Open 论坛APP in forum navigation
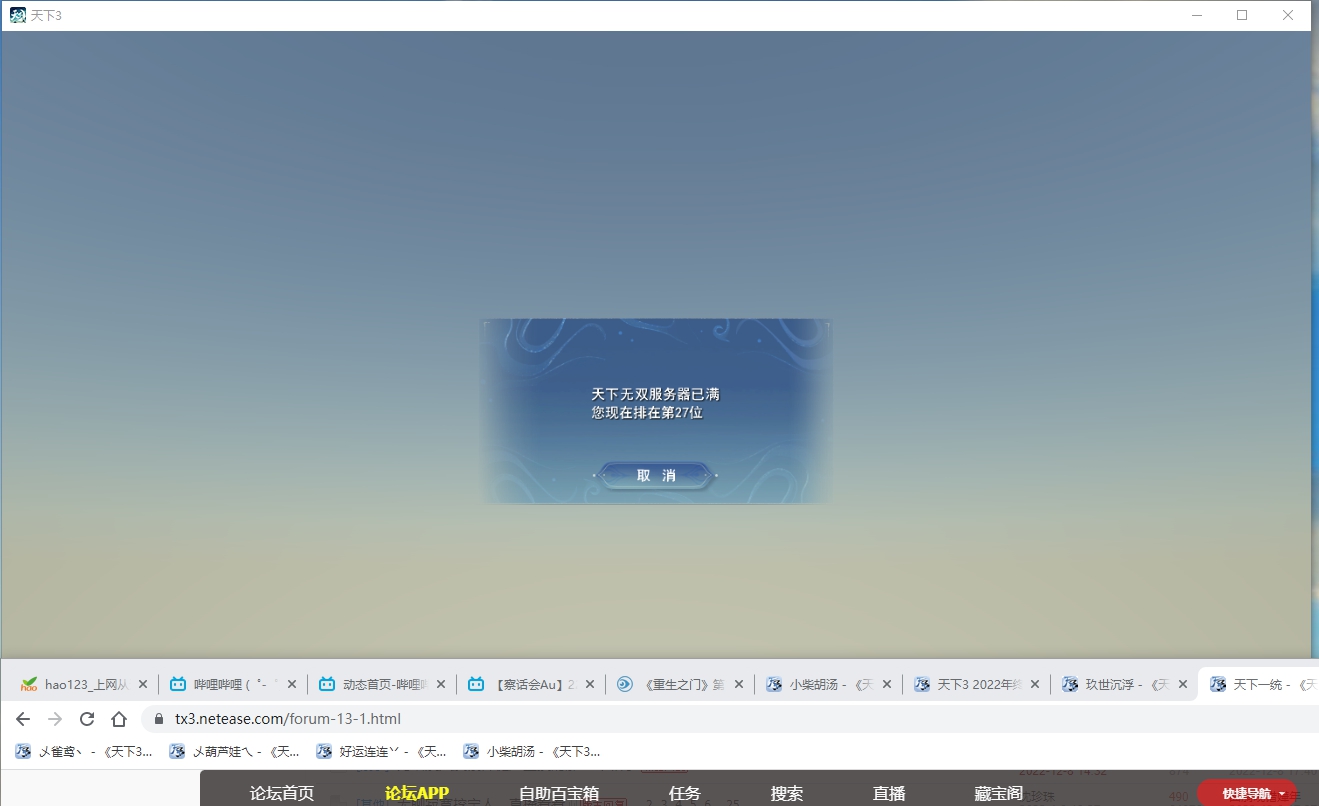 coord(417,794)
